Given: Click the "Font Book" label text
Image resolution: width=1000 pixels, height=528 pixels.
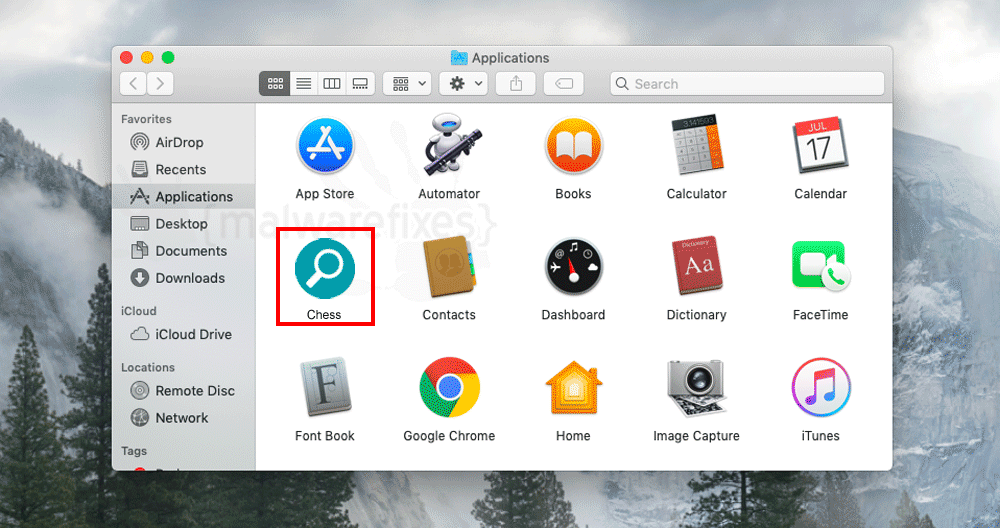Looking at the screenshot, I should pos(325,436).
